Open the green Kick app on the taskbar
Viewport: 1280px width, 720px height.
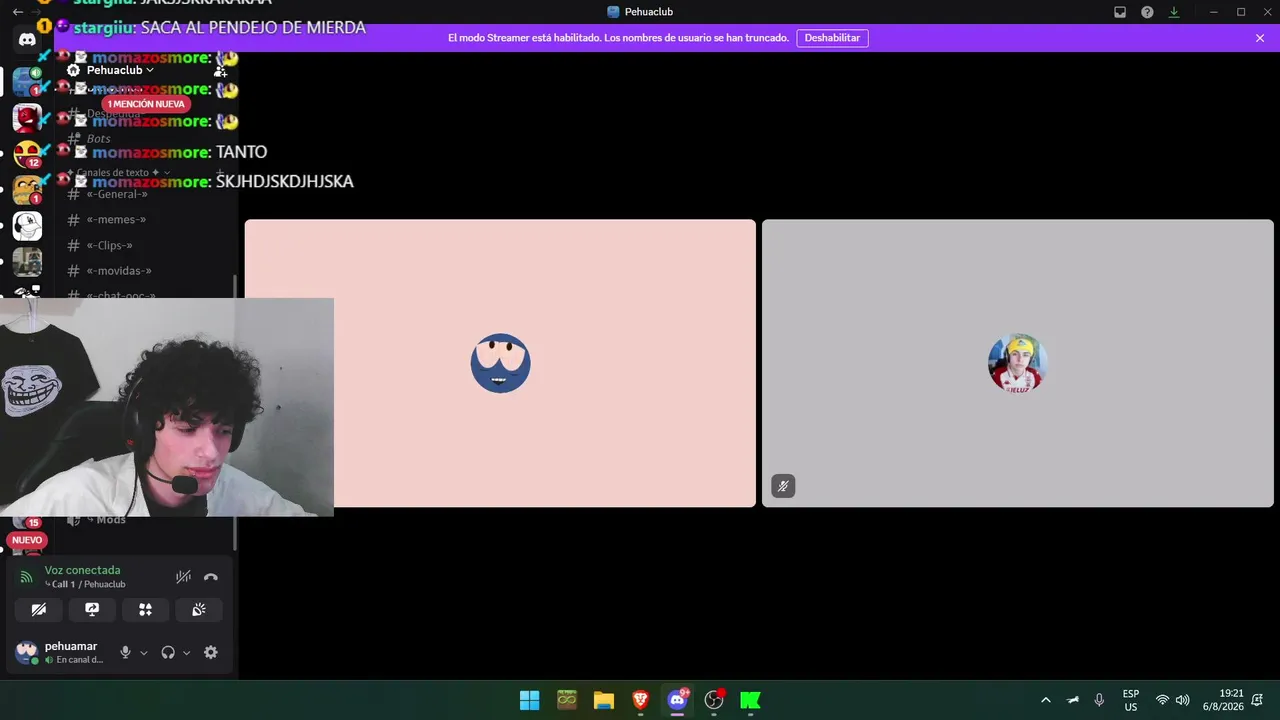750,700
